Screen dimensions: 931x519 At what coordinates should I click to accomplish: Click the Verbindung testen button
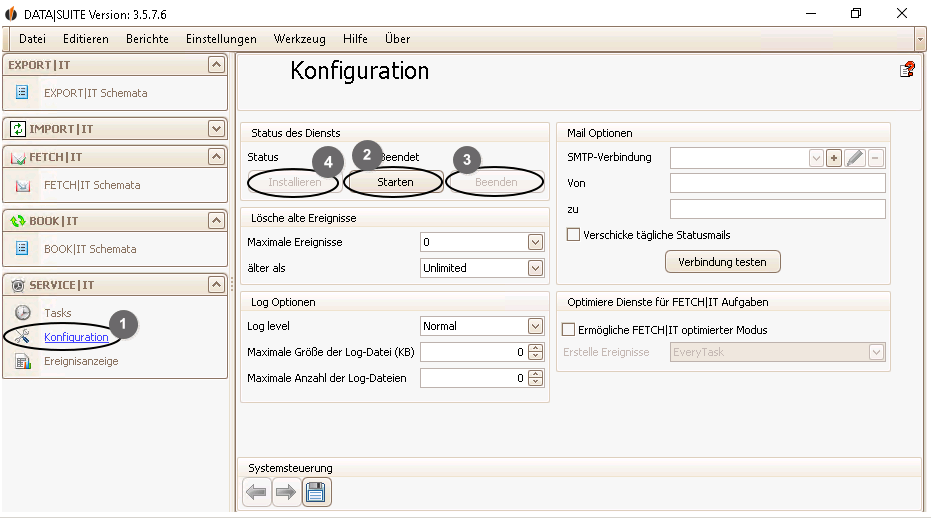click(x=722, y=262)
